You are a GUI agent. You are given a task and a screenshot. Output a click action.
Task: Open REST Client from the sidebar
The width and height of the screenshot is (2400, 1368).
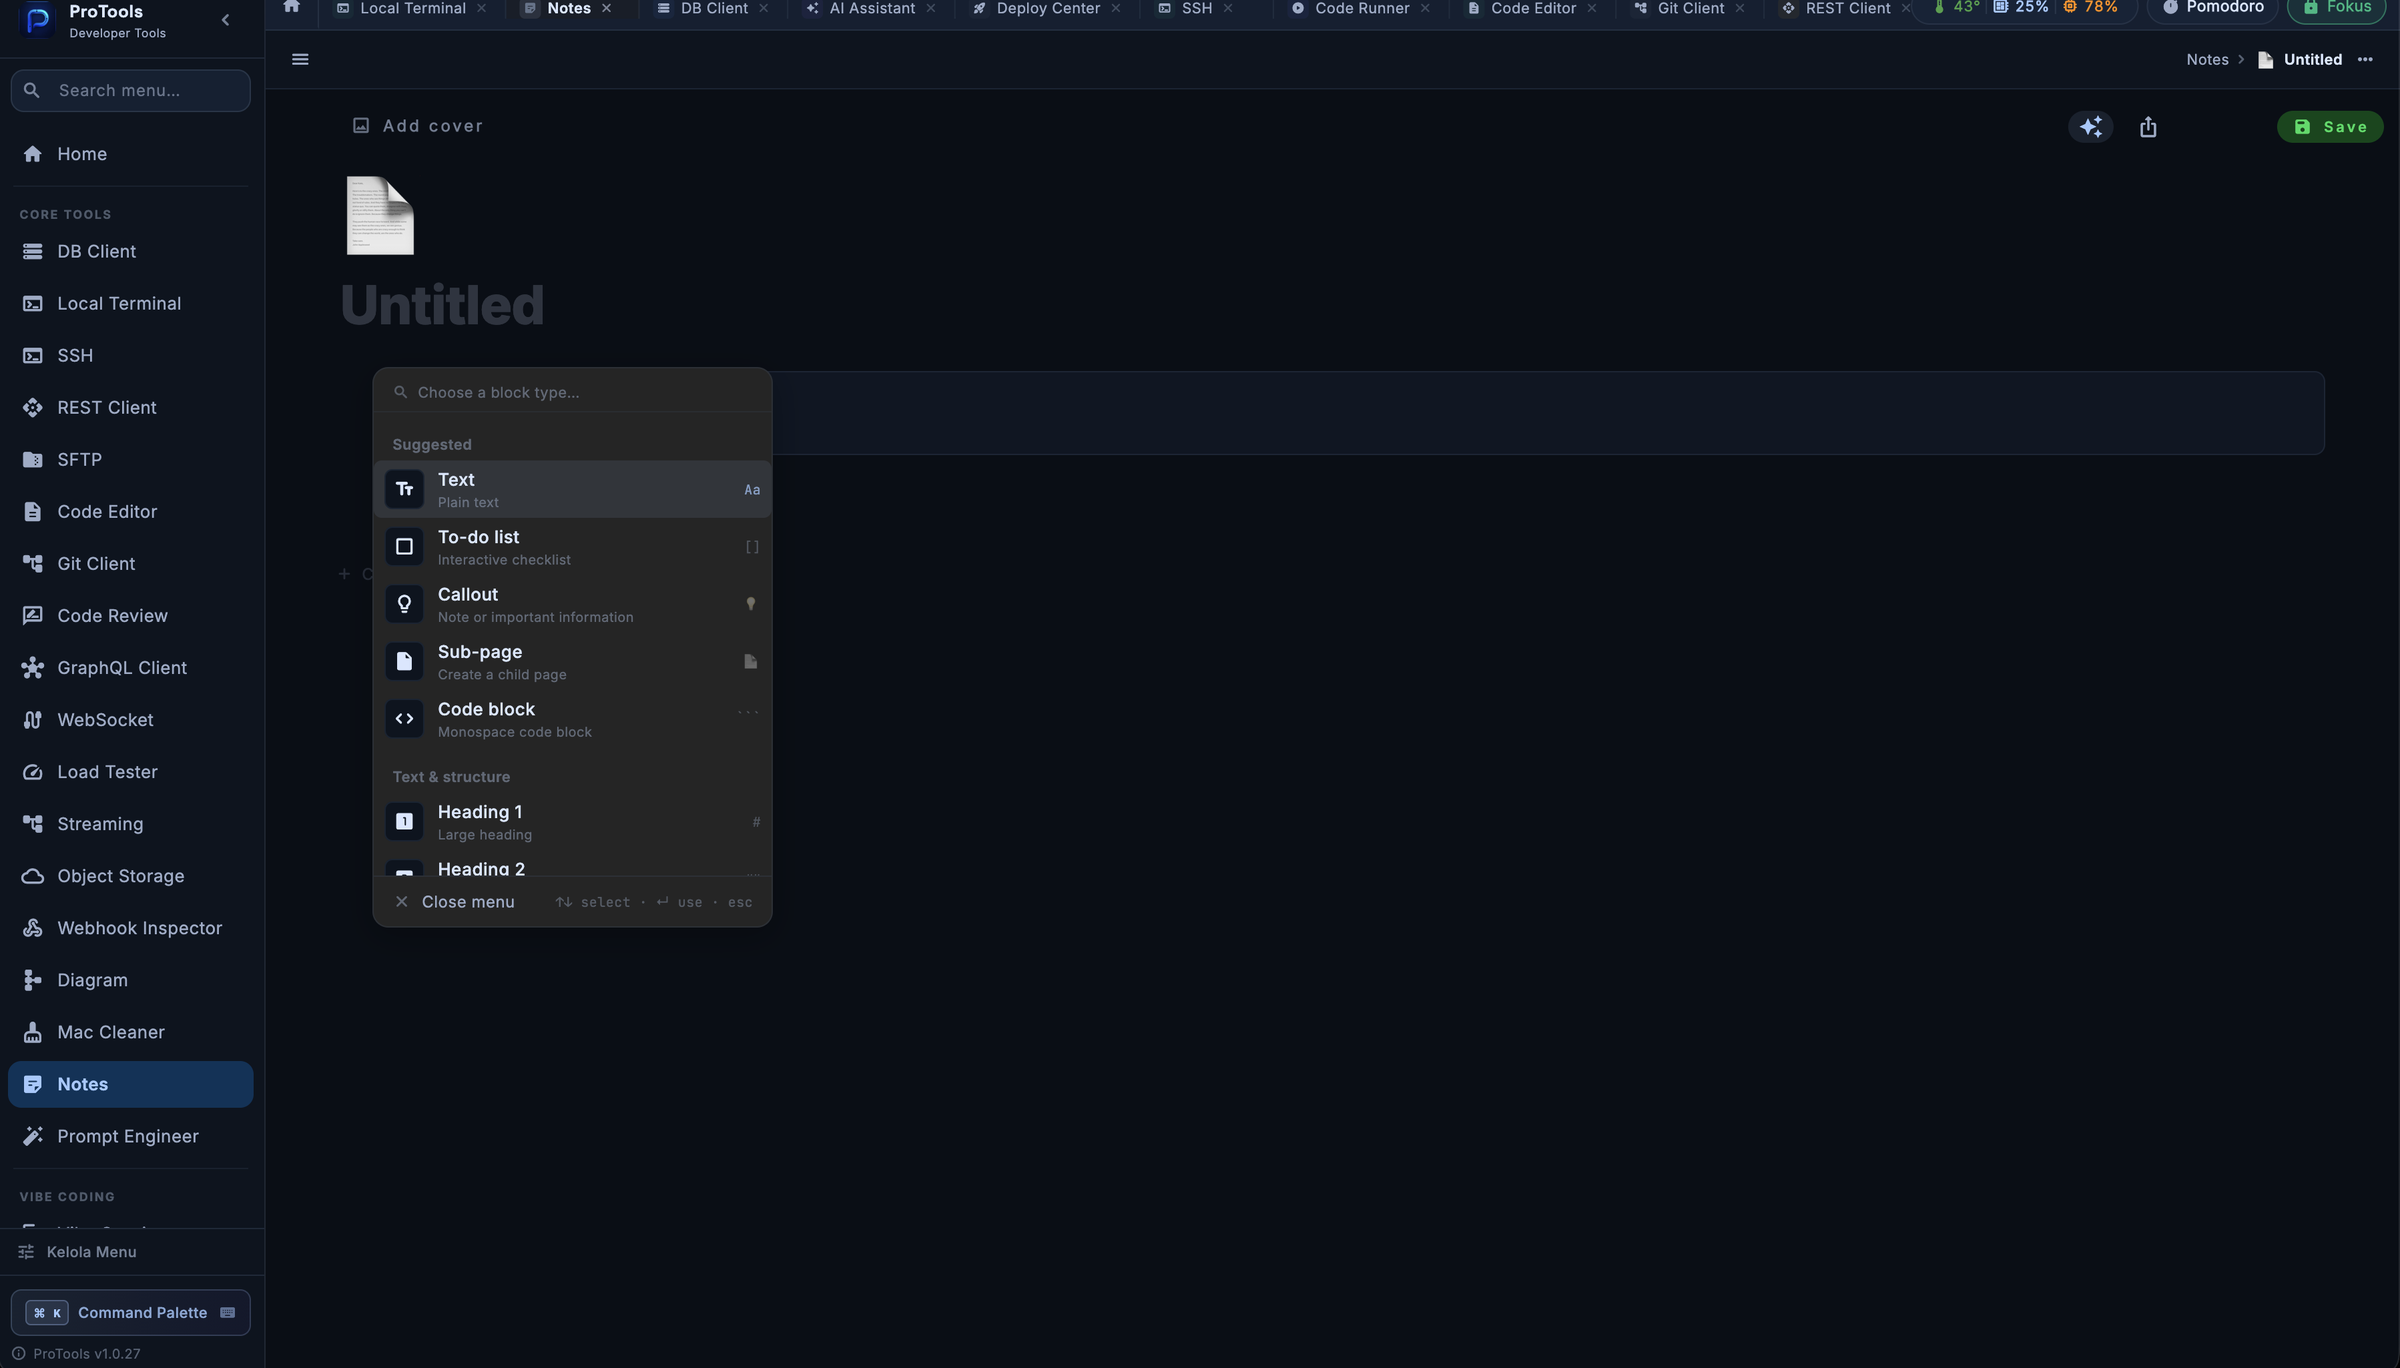[x=131, y=408]
